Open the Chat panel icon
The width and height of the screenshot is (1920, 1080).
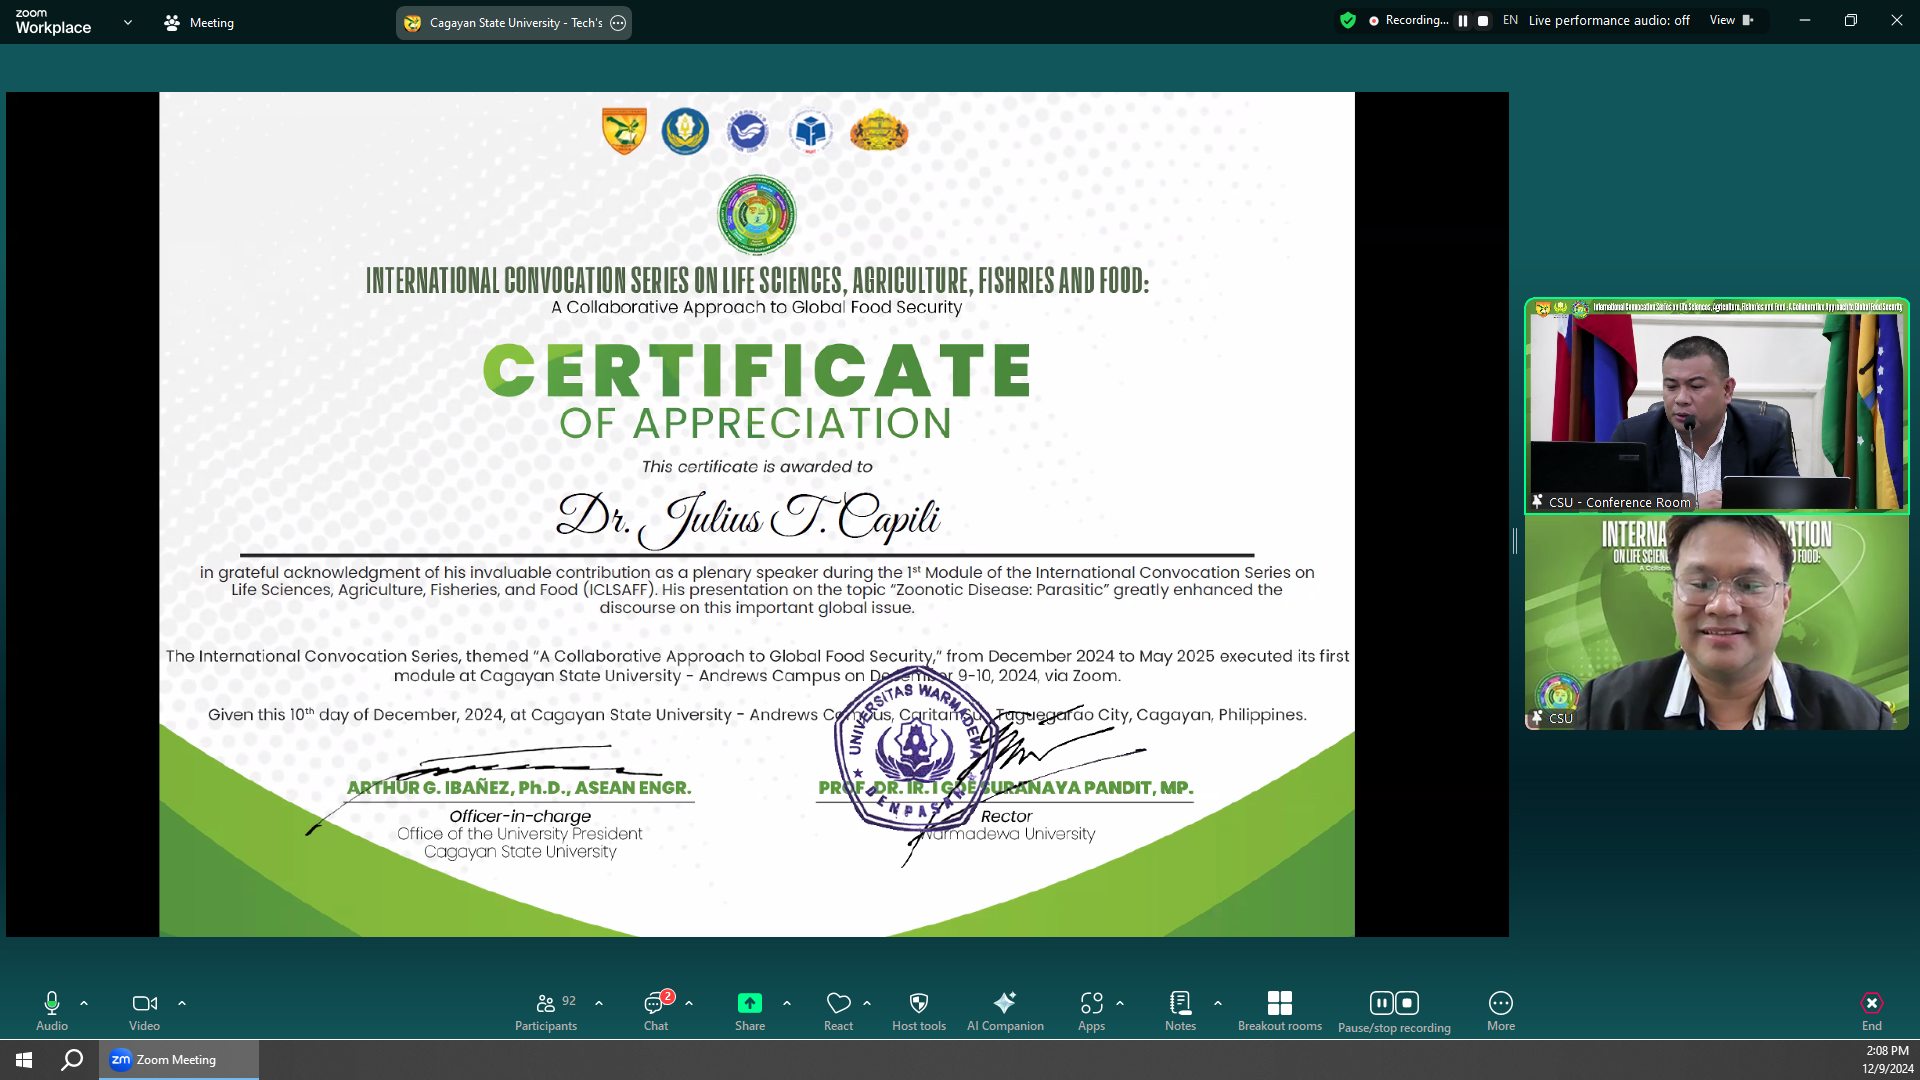[x=655, y=1004]
